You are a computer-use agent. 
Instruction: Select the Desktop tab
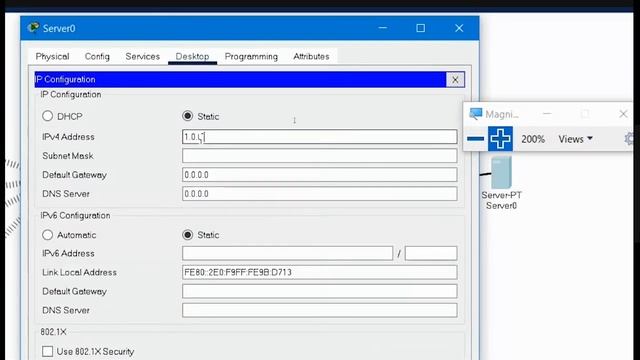[x=192, y=56]
